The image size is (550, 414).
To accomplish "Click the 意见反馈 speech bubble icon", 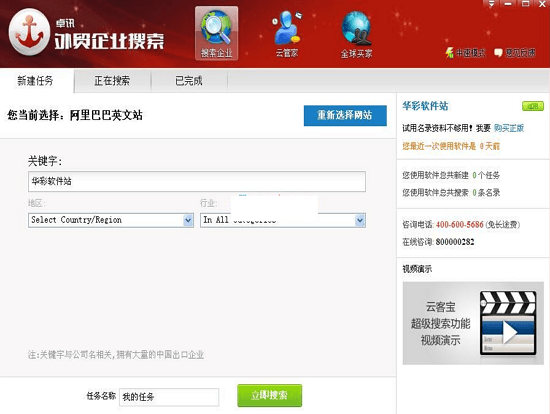I will pyautogui.click(x=498, y=53).
